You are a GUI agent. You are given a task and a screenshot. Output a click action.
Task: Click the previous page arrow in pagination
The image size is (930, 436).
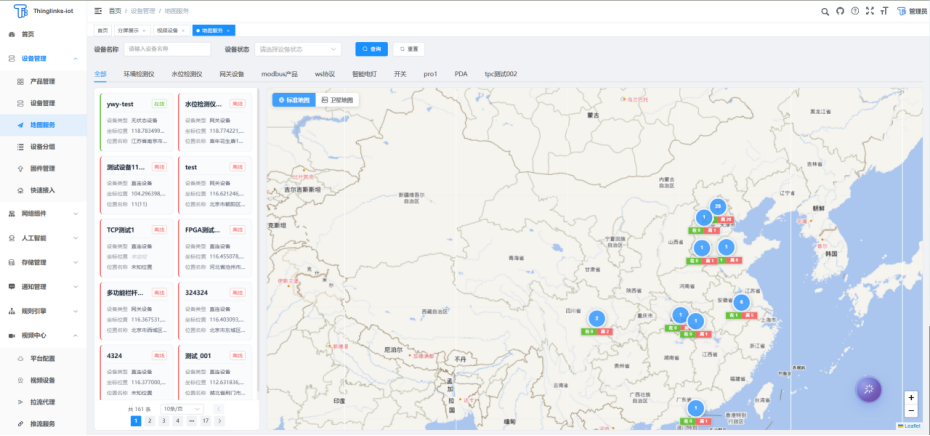click(x=219, y=409)
